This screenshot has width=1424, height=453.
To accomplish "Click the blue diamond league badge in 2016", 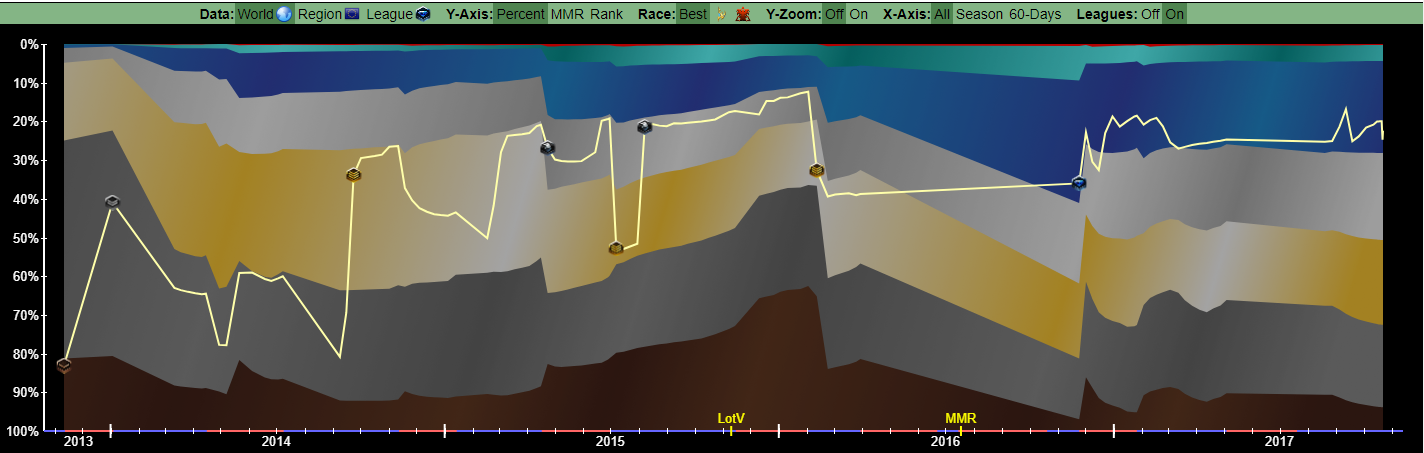I will tap(1079, 182).
